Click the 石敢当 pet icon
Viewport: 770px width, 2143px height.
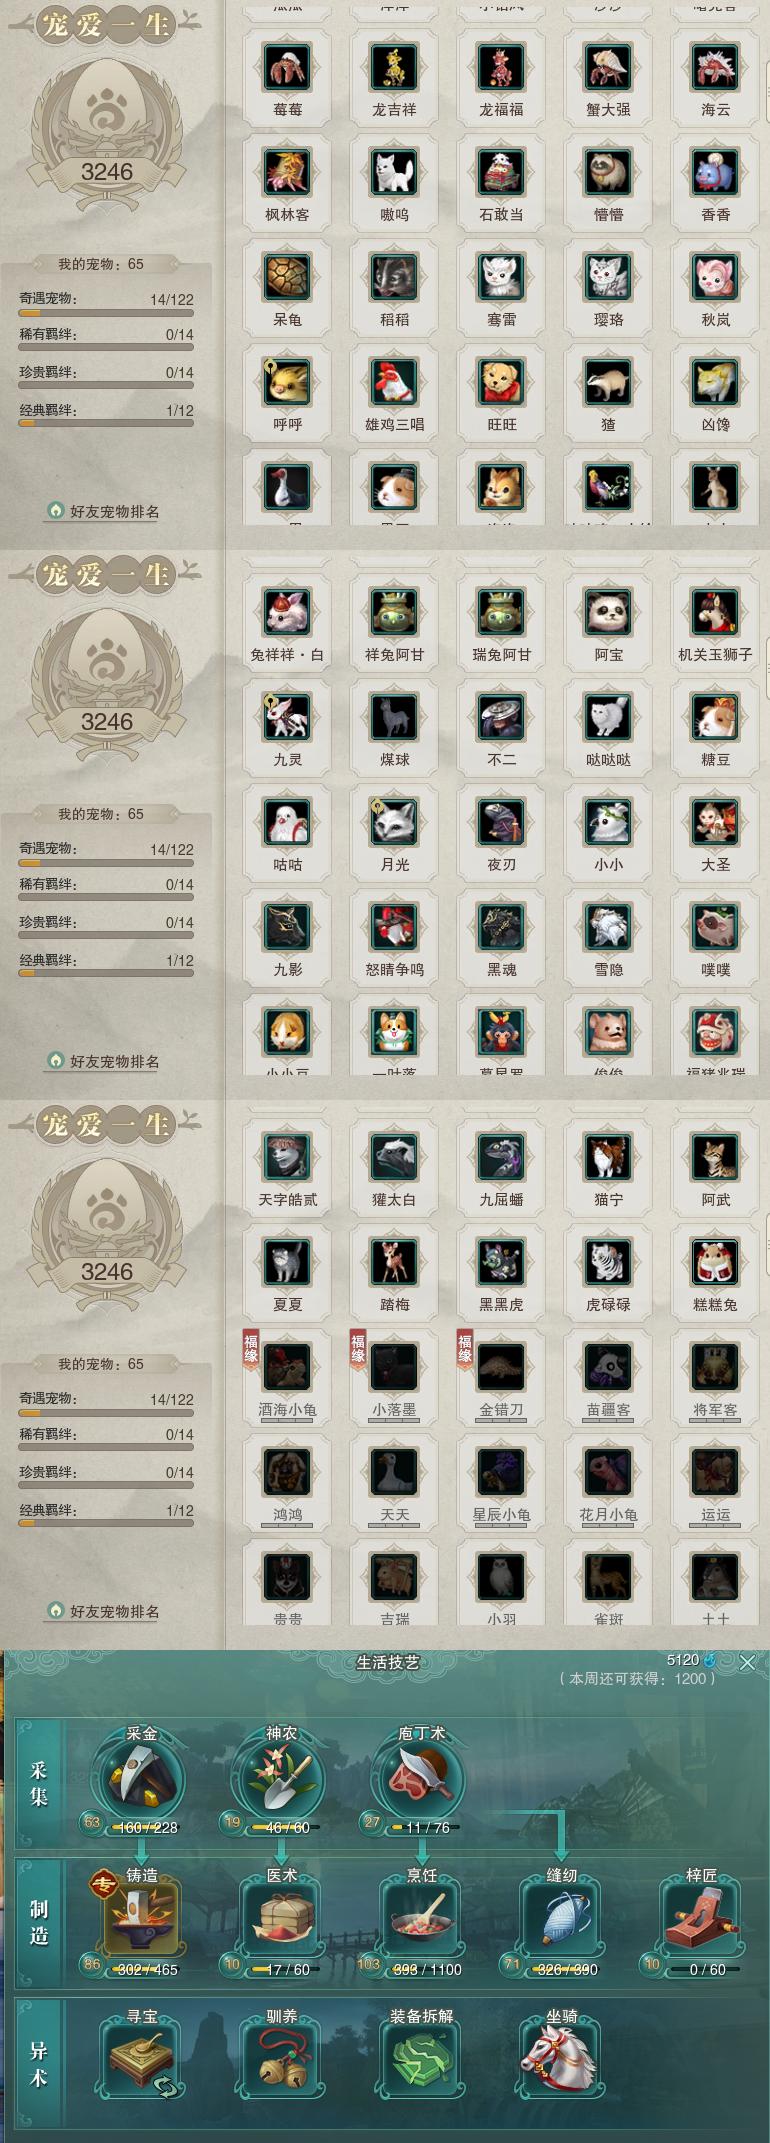[x=501, y=172]
